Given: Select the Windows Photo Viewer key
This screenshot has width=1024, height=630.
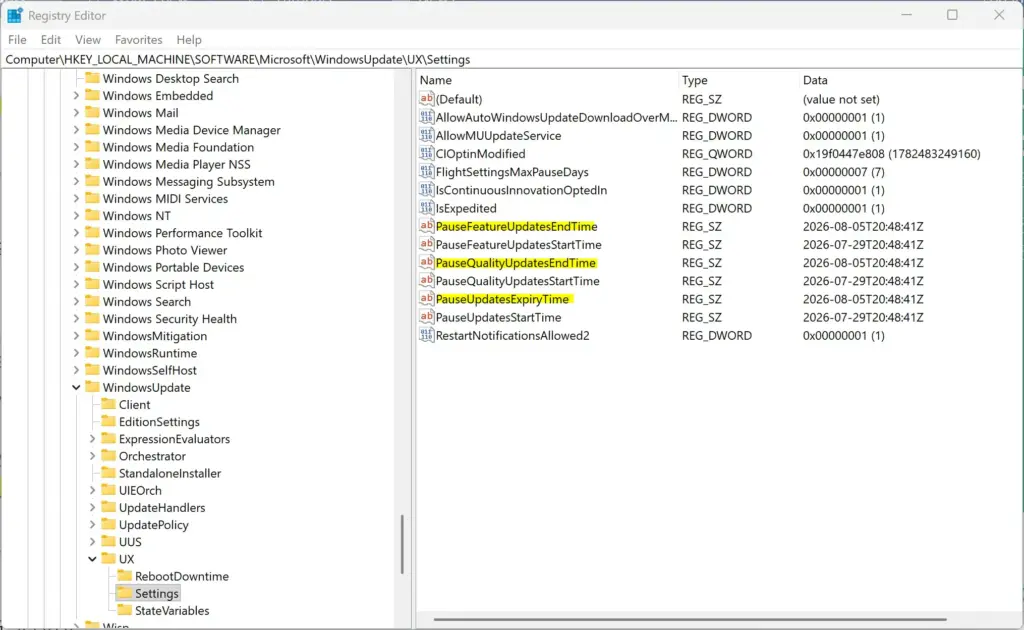Looking at the screenshot, I should 165,250.
